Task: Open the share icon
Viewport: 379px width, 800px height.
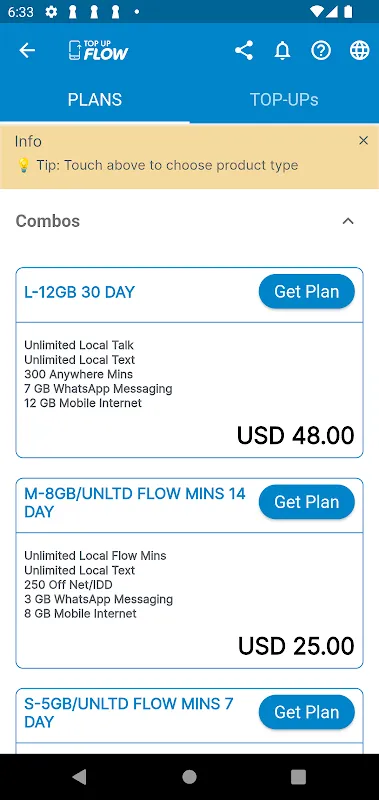Action: (x=244, y=51)
